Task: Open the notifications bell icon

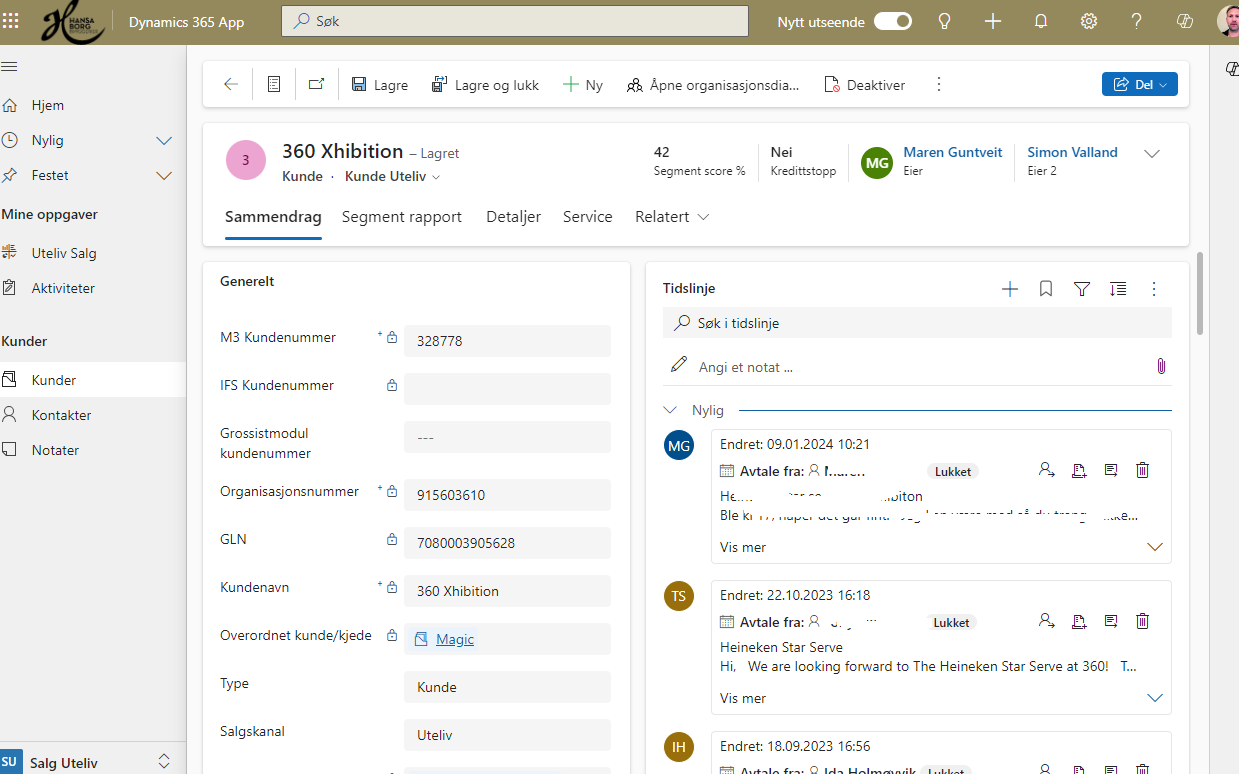Action: click(1040, 21)
